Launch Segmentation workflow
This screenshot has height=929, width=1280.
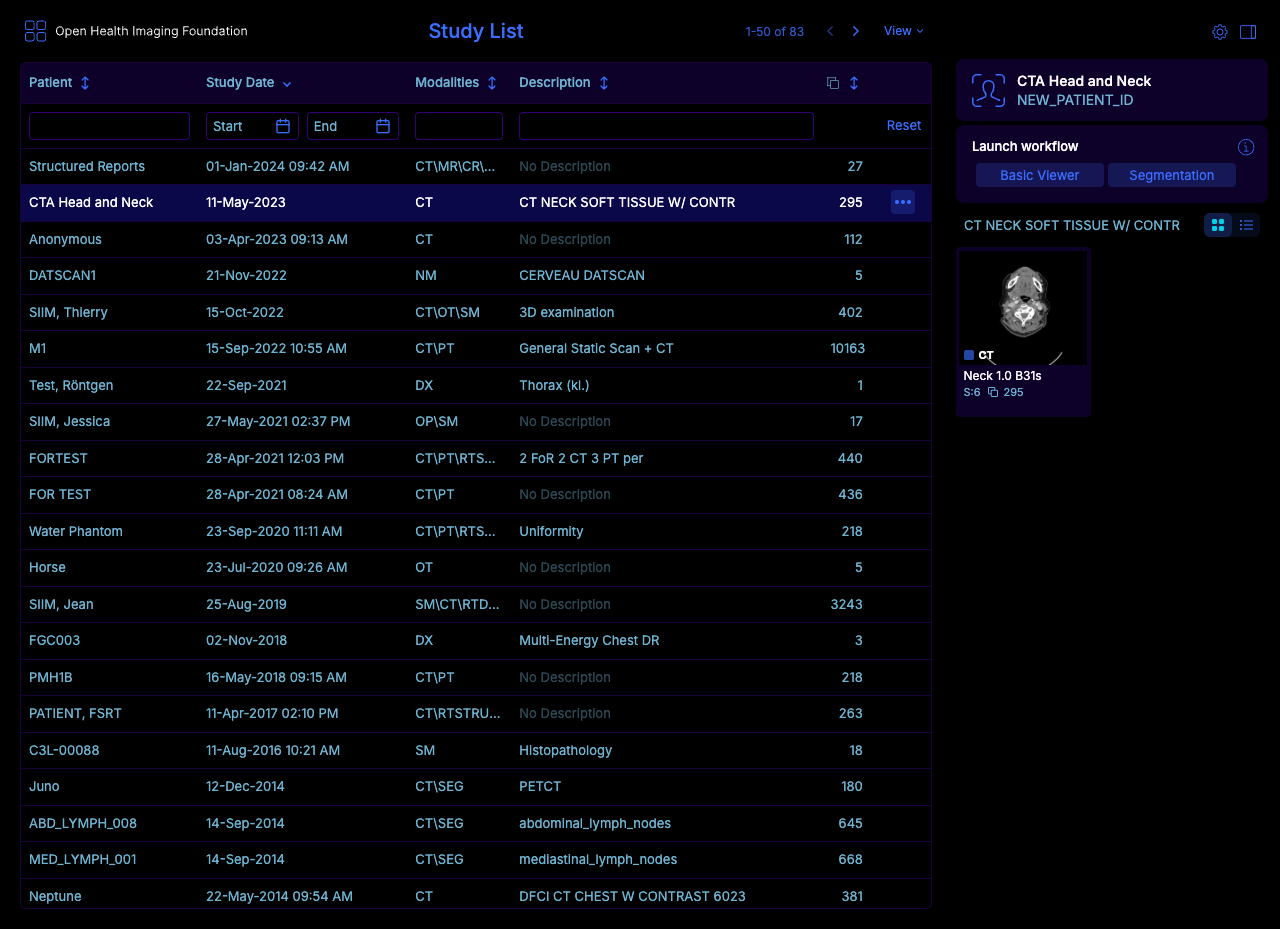(x=1172, y=175)
